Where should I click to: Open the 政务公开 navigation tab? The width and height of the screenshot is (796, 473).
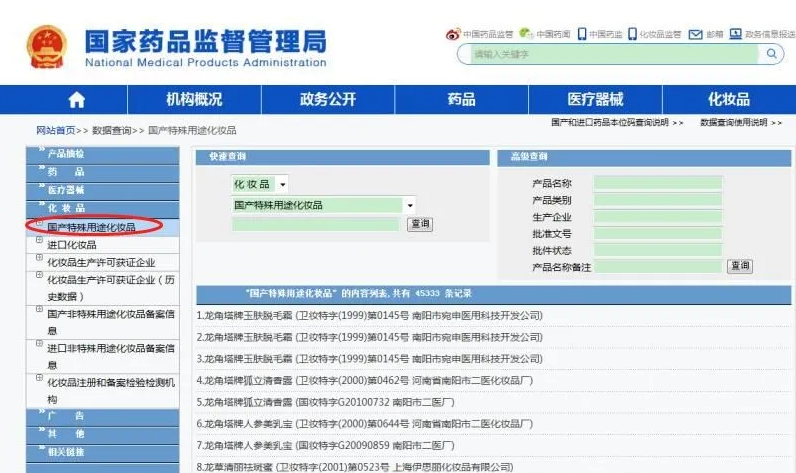(328, 99)
